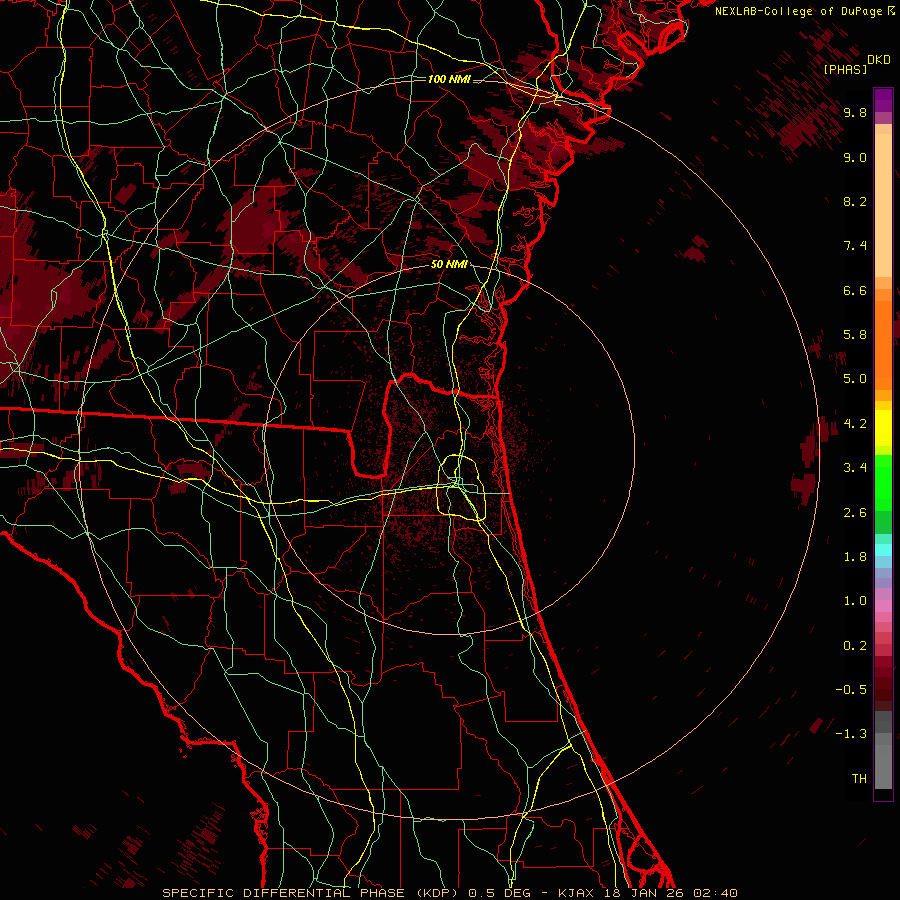Click the yellow segment of the color bar
Screen dimensions: 900x900
click(x=883, y=428)
